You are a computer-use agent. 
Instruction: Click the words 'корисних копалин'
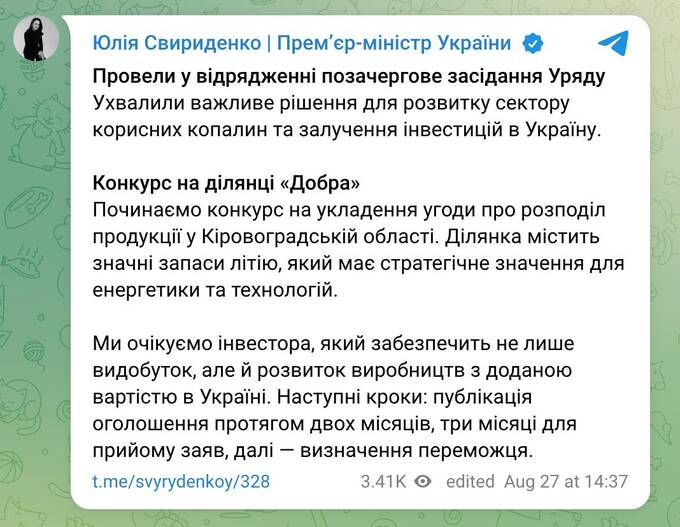[x=177, y=131]
